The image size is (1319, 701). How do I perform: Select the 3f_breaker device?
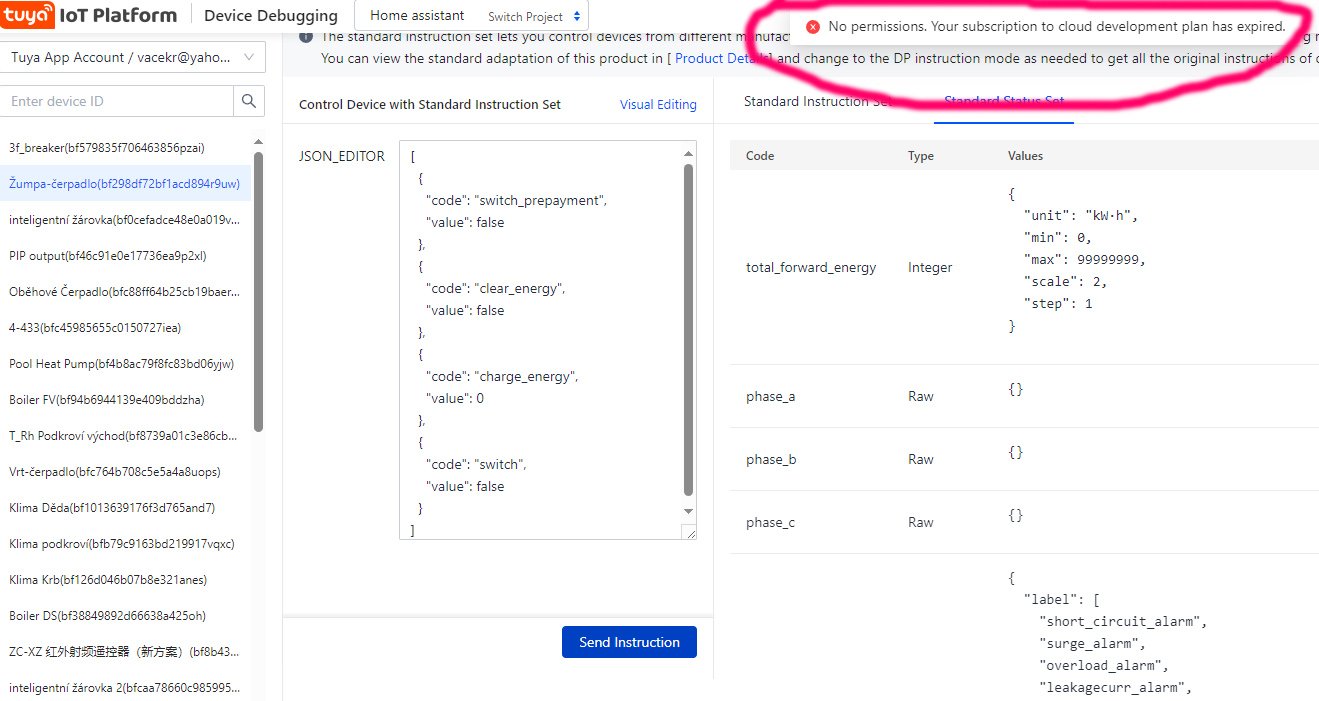tap(107, 148)
